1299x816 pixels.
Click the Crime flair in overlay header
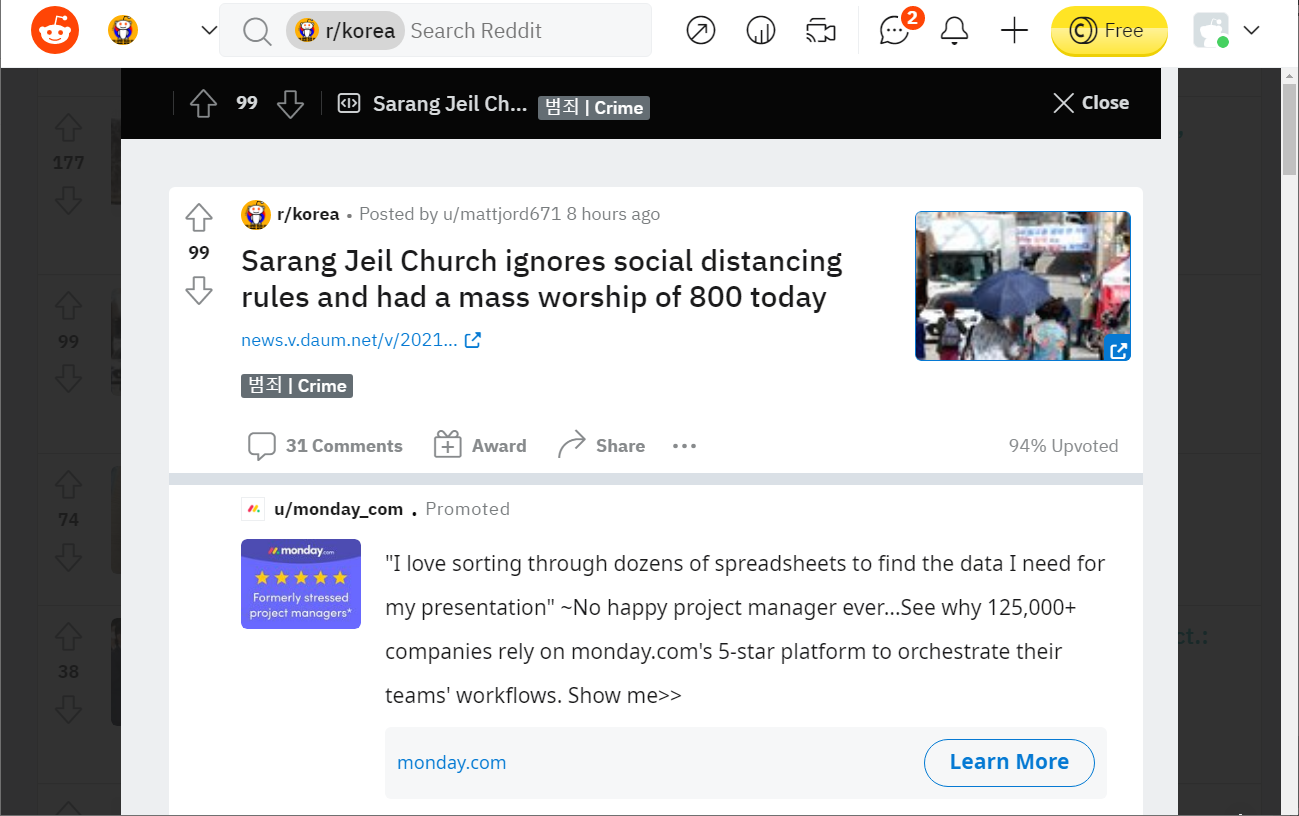[x=594, y=107]
